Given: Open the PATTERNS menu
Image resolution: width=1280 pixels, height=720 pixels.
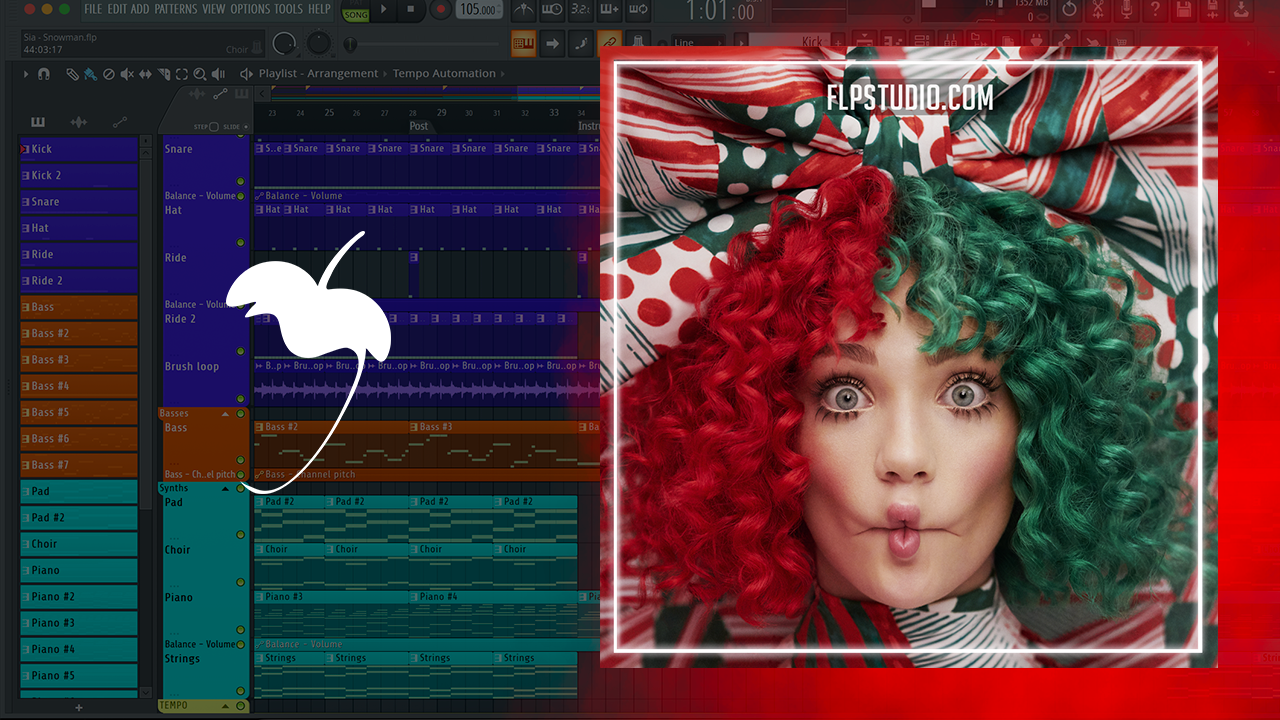Looking at the screenshot, I should click(x=175, y=9).
